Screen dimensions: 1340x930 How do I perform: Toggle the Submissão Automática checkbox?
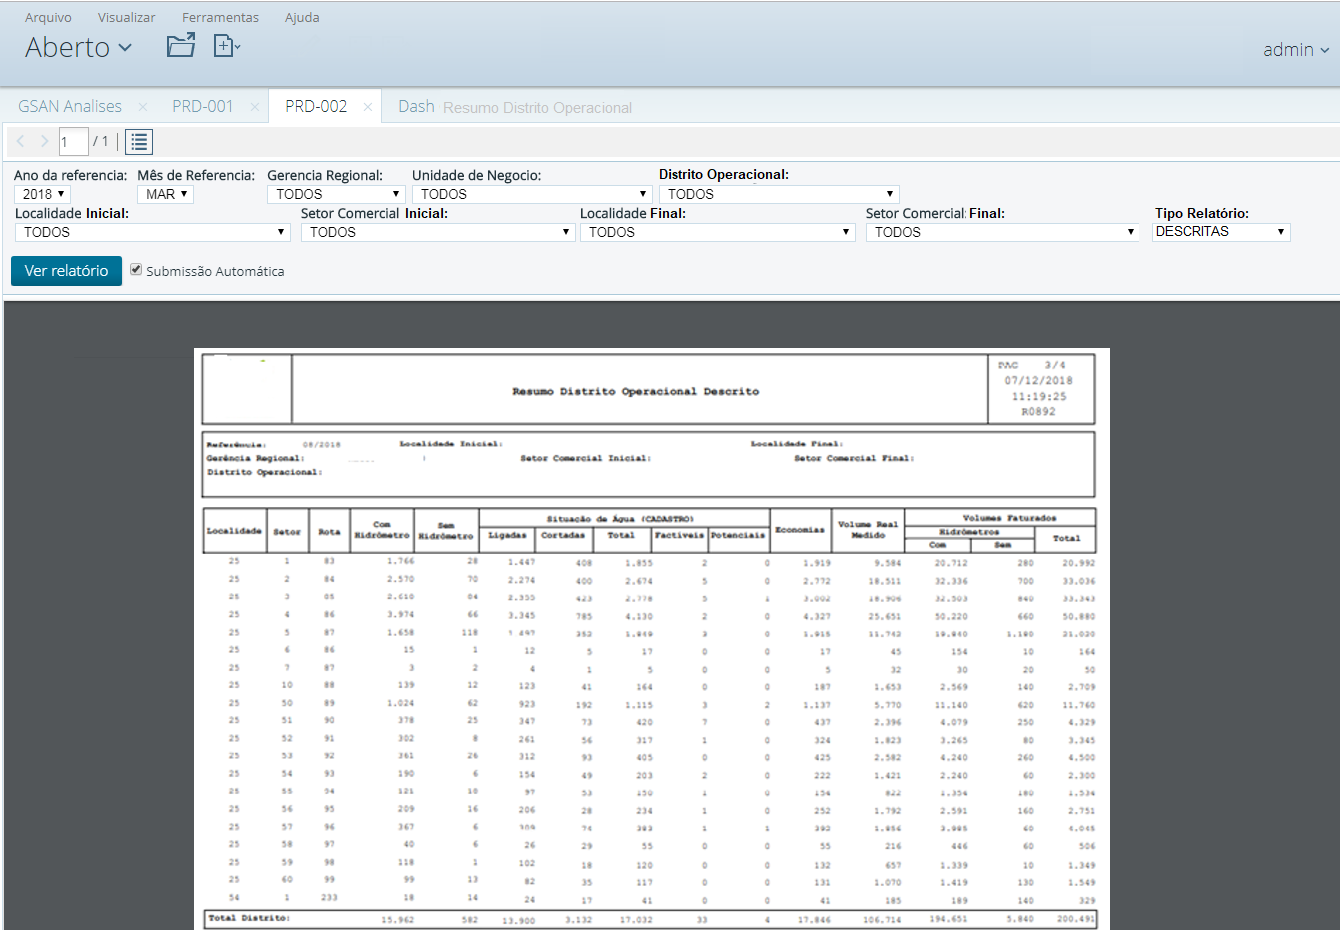coord(136,270)
